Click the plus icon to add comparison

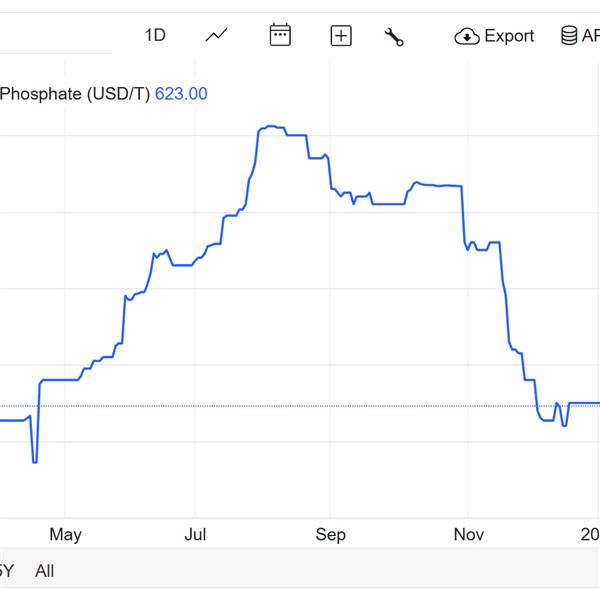(x=341, y=36)
